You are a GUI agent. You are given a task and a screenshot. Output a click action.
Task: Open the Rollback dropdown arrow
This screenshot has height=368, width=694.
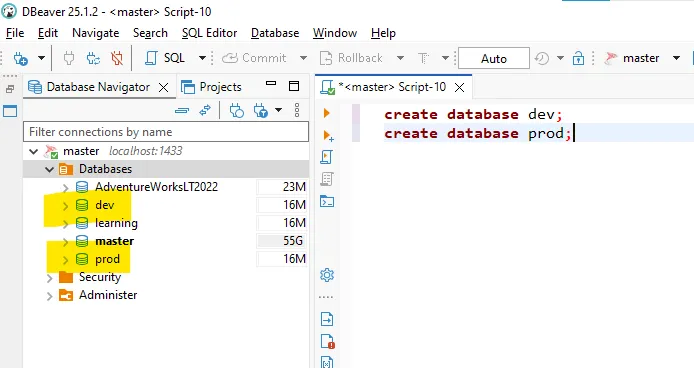click(x=400, y=58)
